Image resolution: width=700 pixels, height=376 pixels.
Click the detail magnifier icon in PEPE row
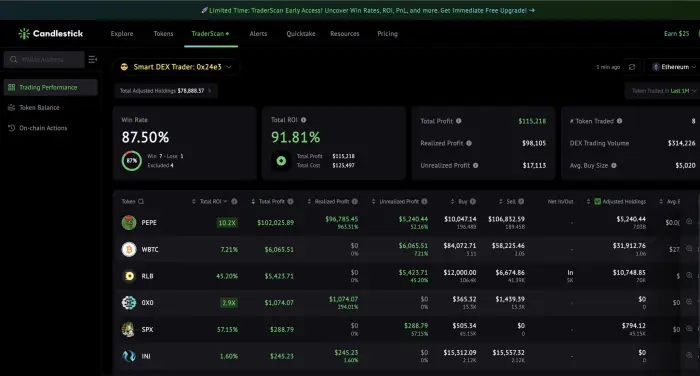(x=689, y=221)
